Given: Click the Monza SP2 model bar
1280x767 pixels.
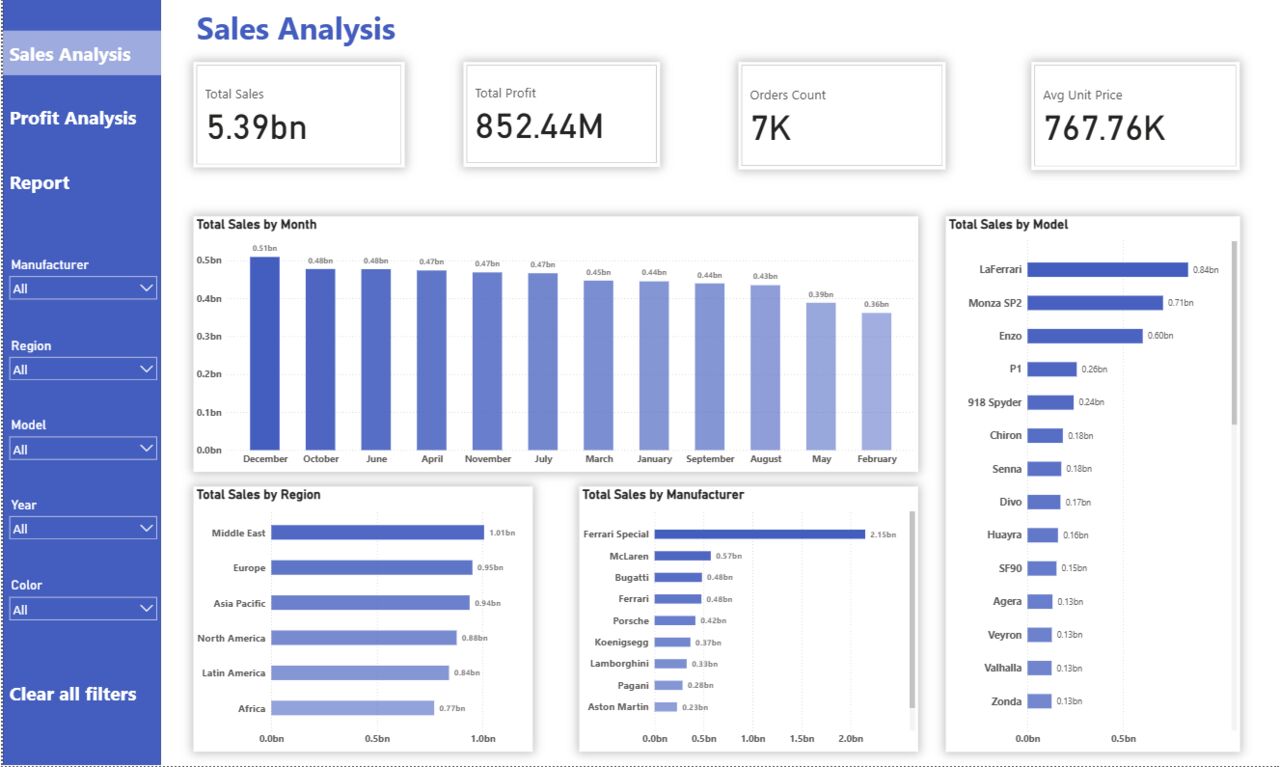Looking at the screenshot, I should click(x=1095, y=303).
